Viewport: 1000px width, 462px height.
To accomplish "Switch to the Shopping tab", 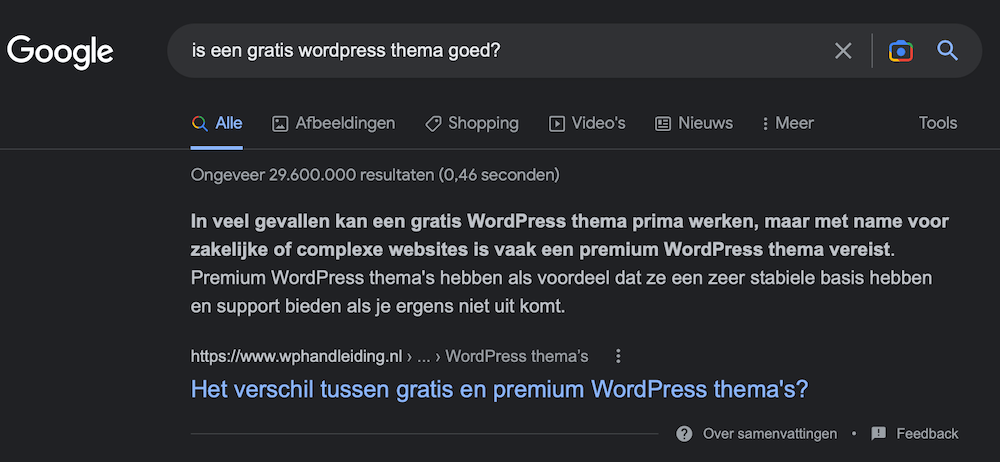I will click(x=483, y=124).
